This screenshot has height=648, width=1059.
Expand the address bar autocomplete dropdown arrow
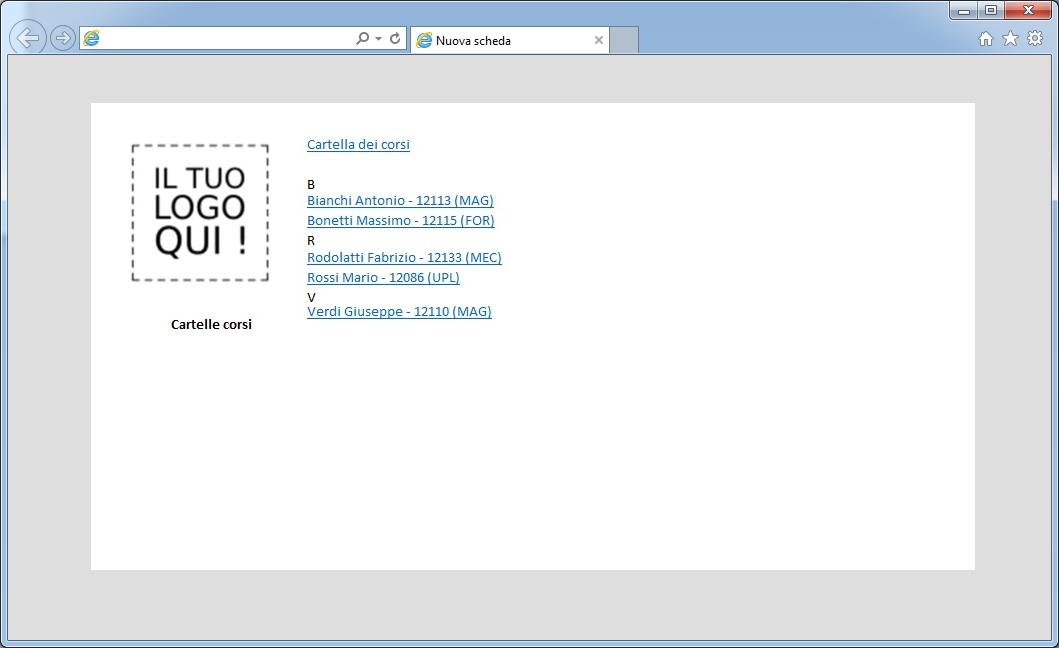coord(378,39)
